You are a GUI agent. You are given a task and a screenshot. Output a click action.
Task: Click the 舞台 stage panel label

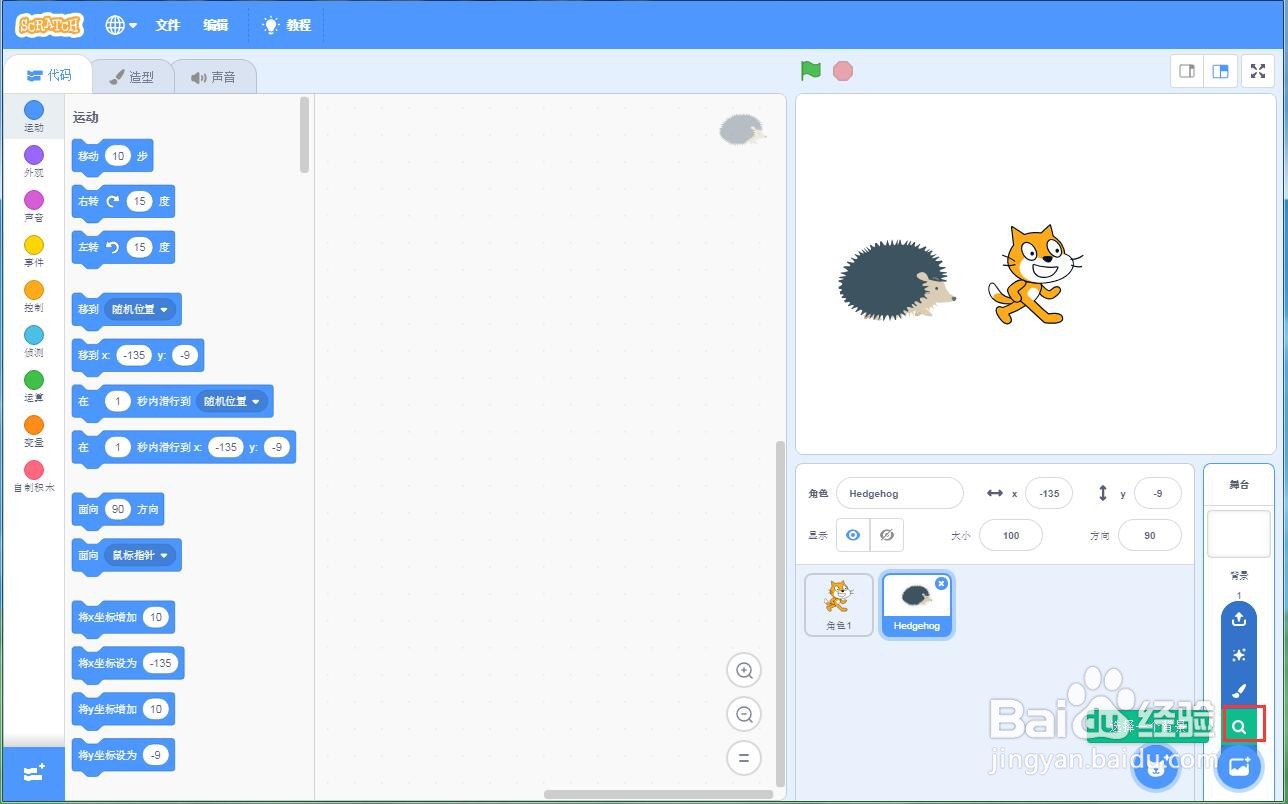[x=1239, y=484]
